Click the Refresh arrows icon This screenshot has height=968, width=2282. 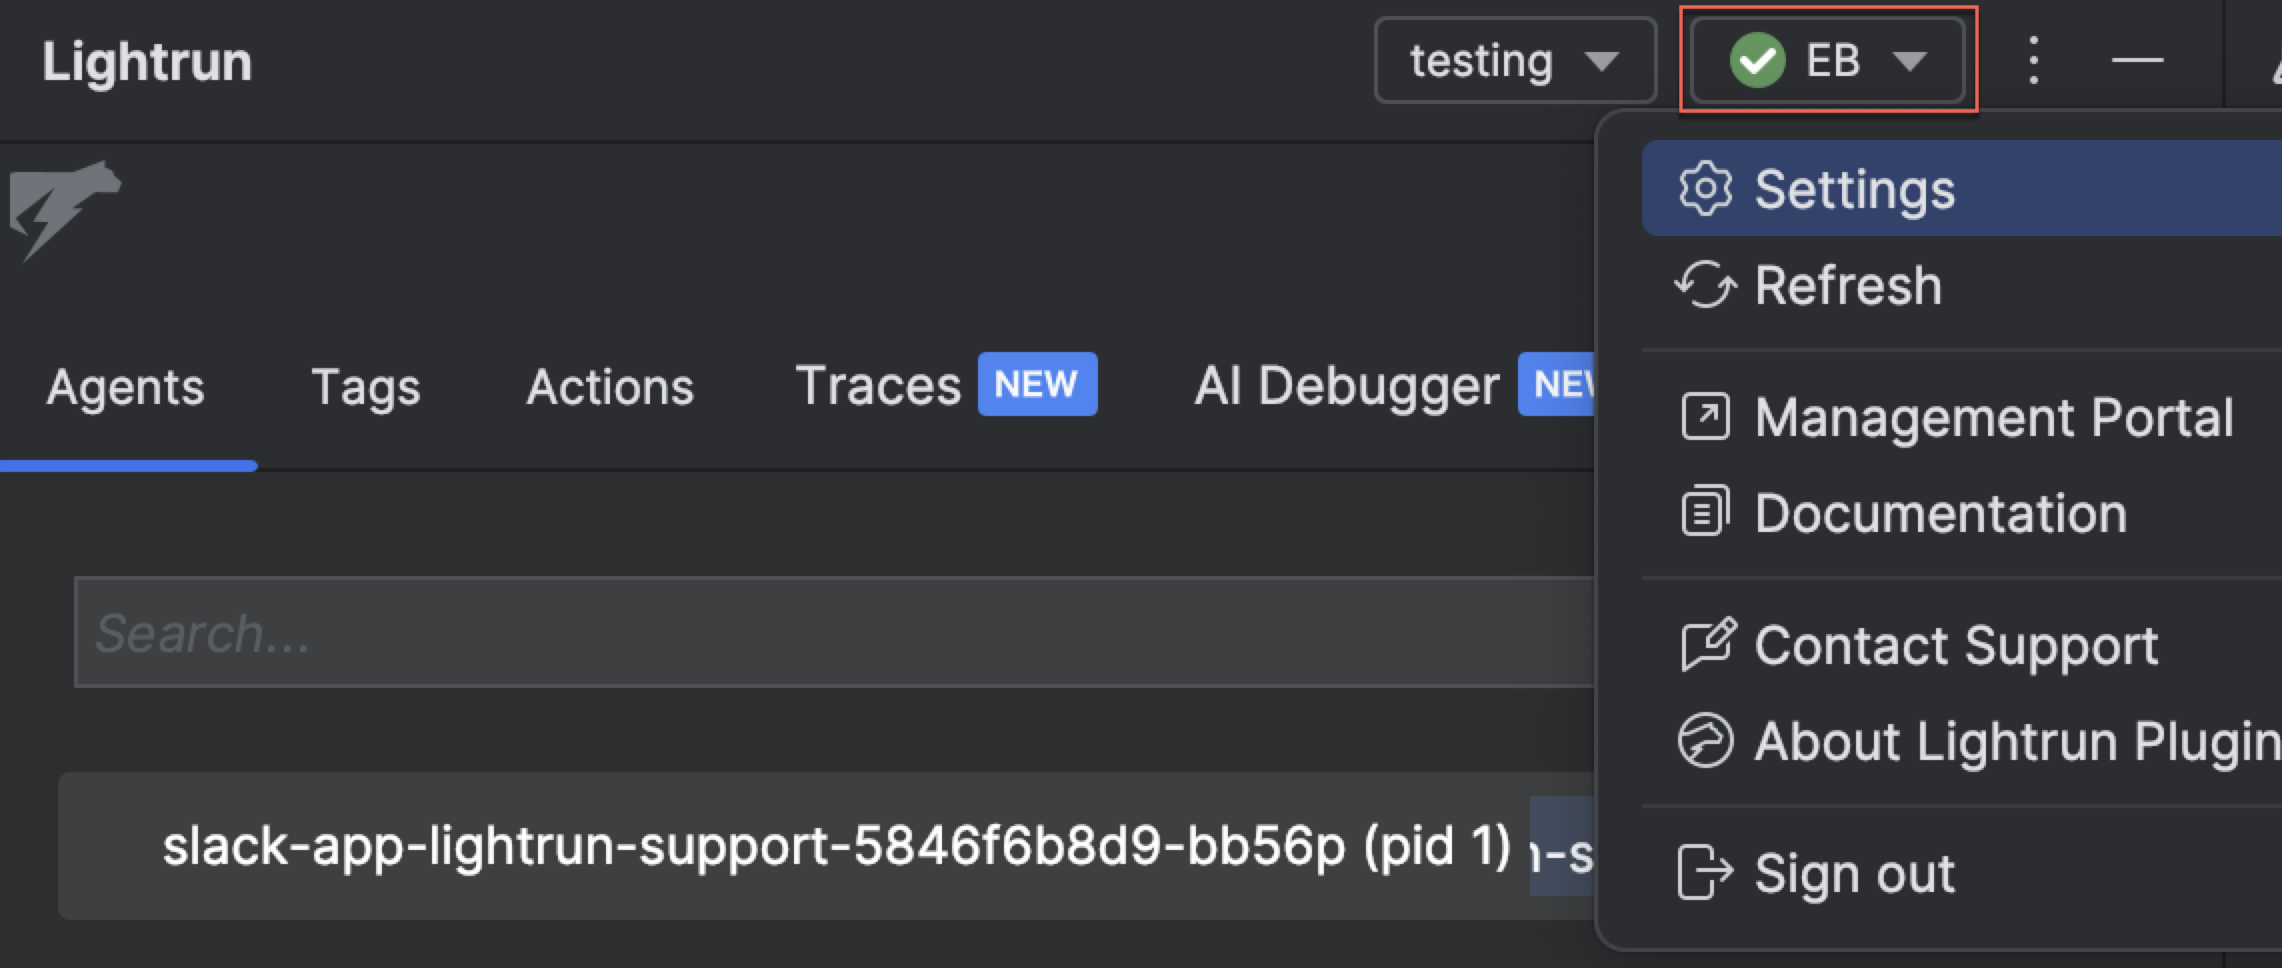pyautogui.click(x=1705, y=285)
